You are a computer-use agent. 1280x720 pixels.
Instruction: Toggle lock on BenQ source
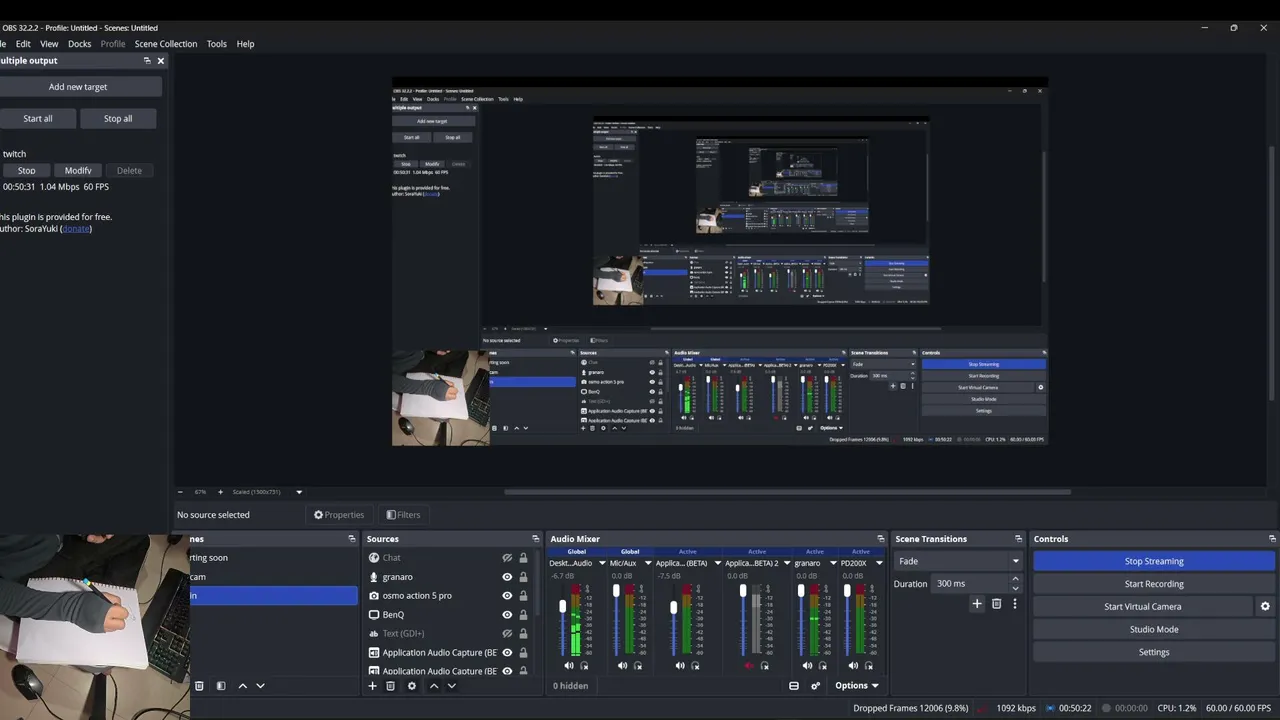tap(523, 615)
